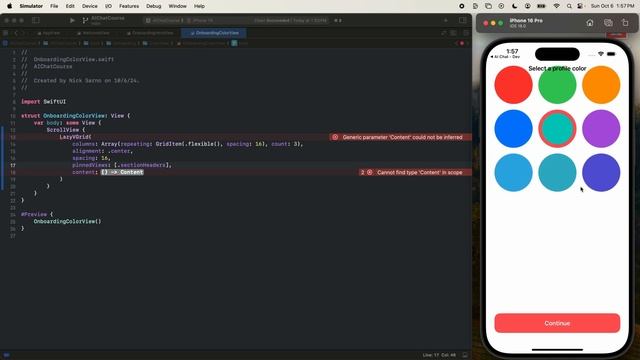Click the adjust editor options icon in tab bar
Screen dimensions: 640x360
(x=453, y=33)
